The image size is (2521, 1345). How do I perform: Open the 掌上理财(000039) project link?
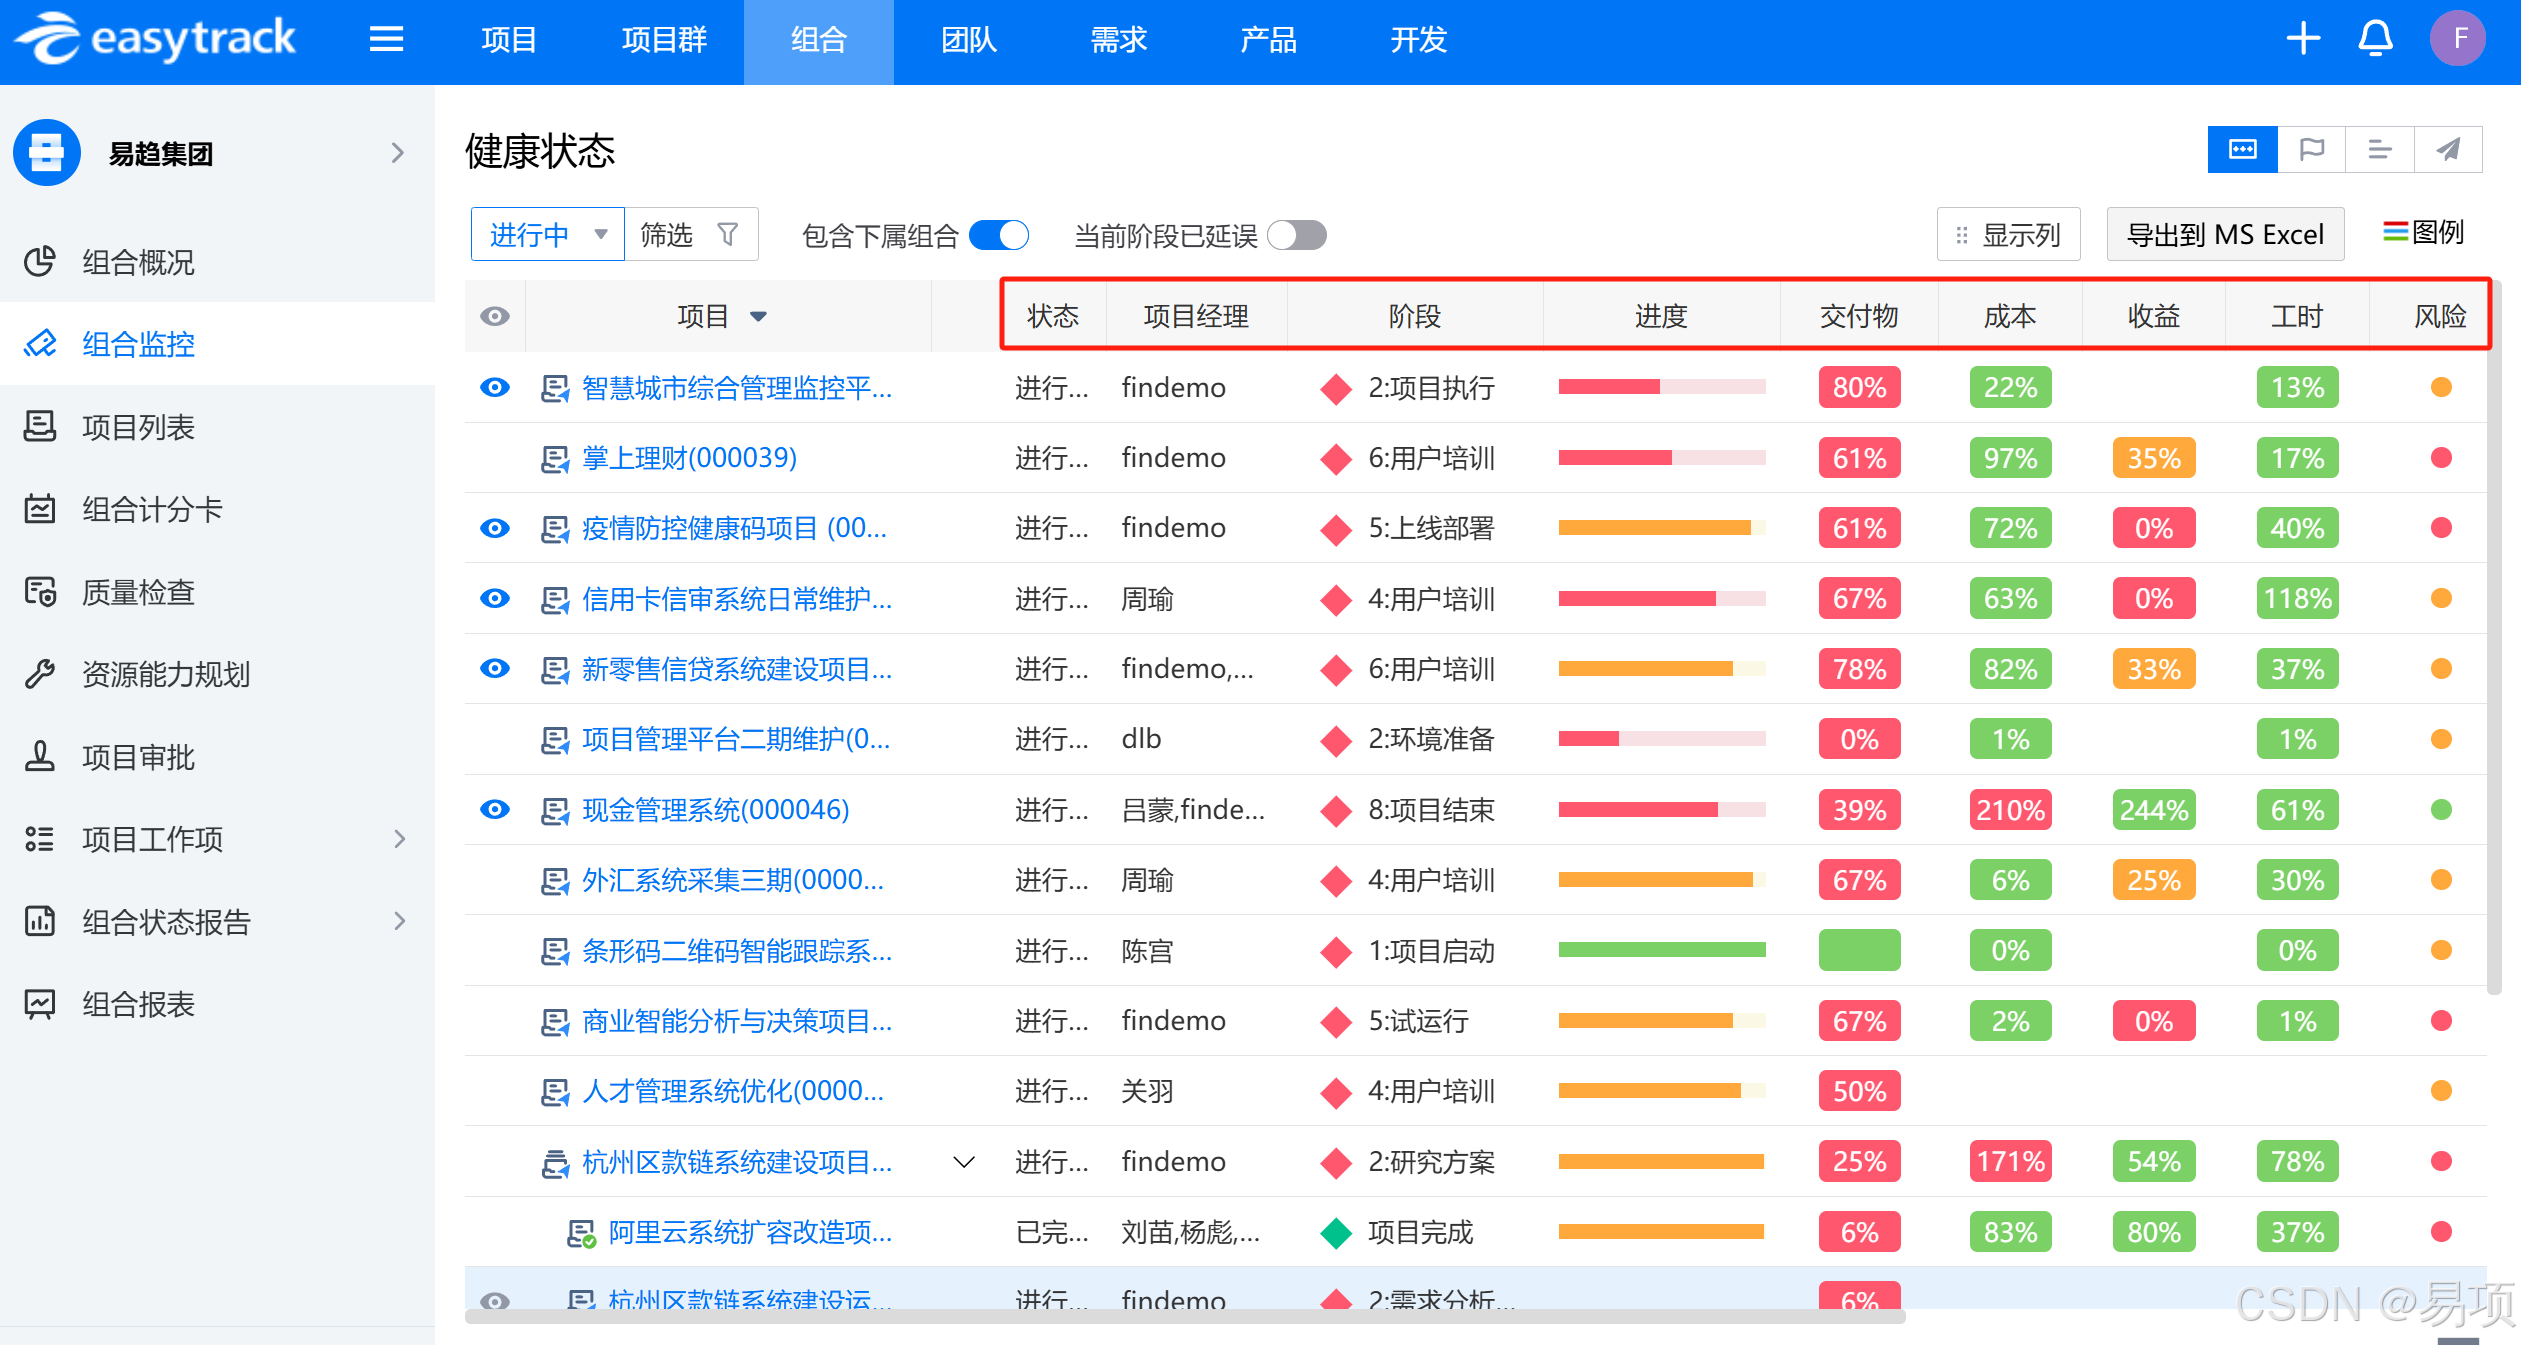point(689,458)
